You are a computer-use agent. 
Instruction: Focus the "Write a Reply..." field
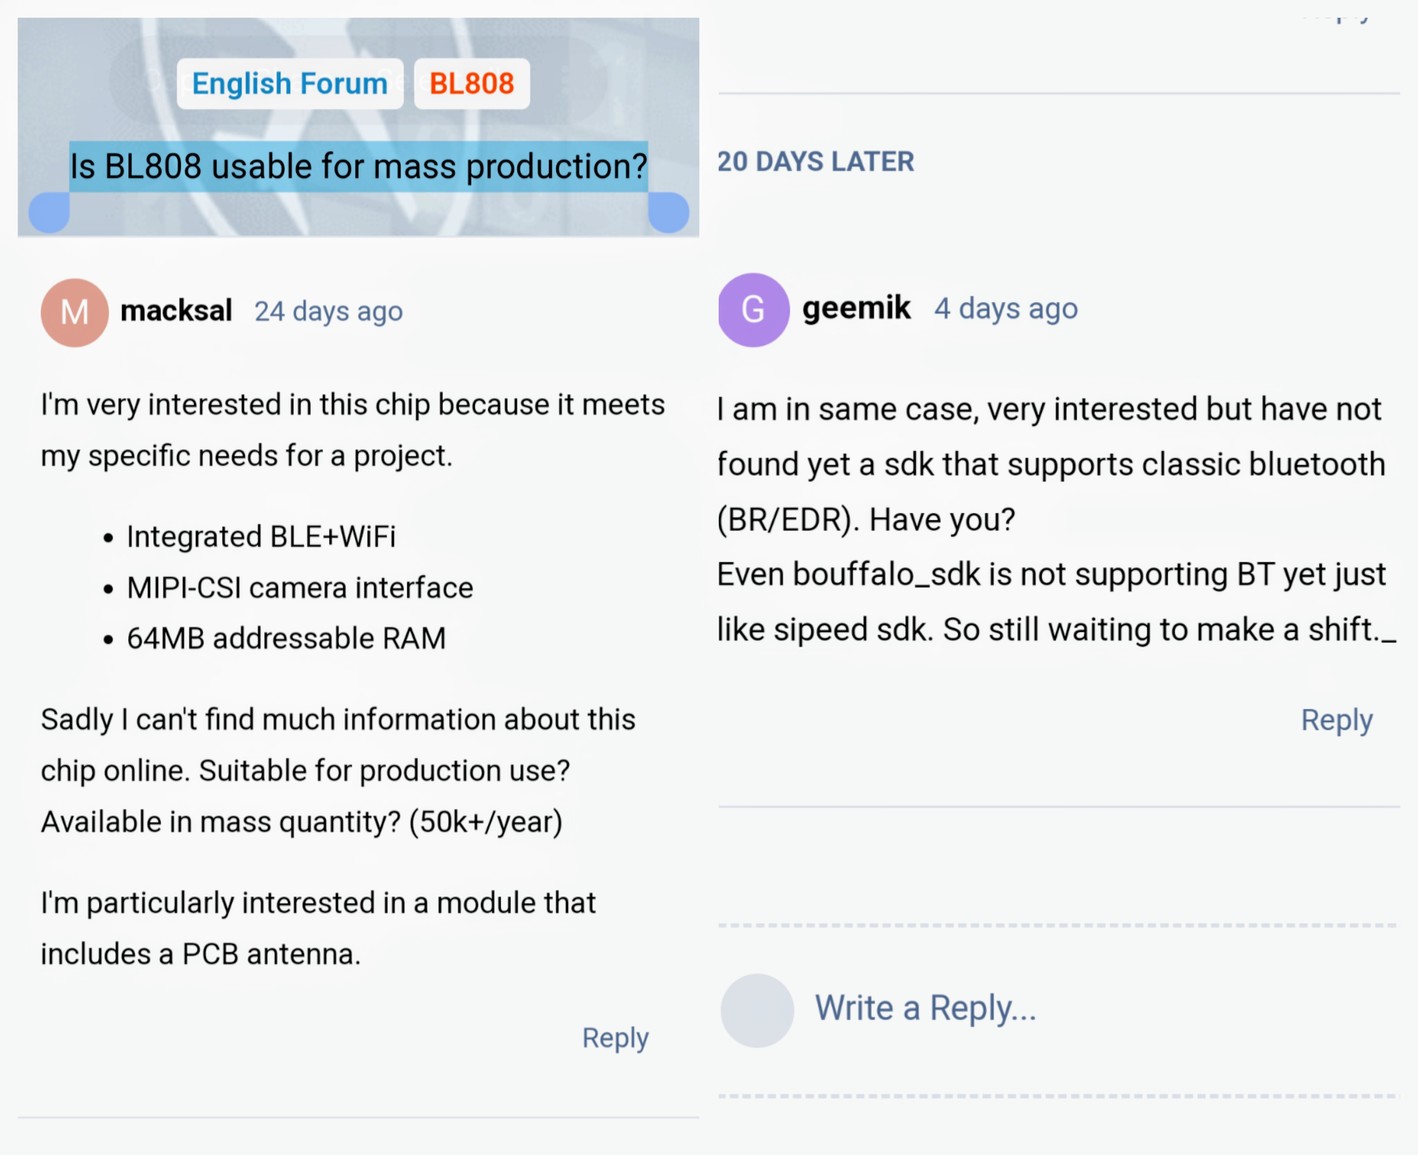(x=925, y=1008)
